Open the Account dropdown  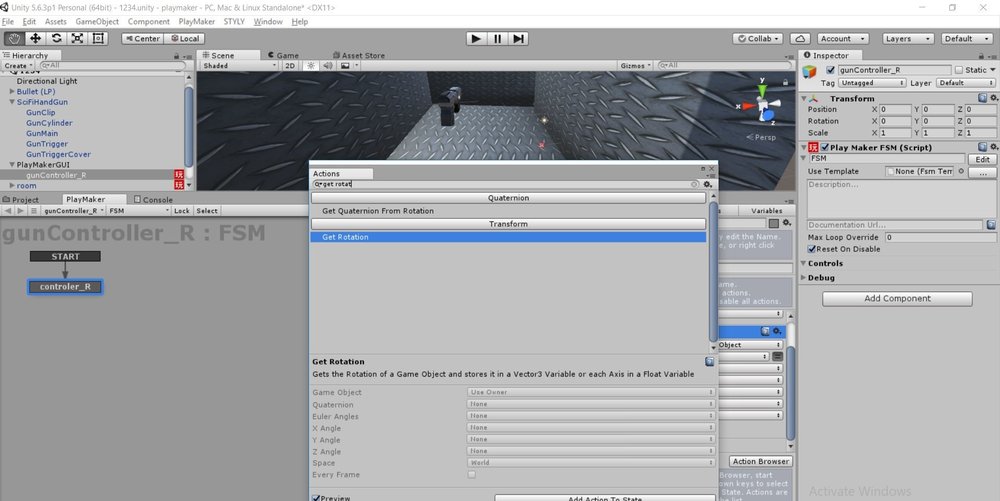click(x=842, y=38)
